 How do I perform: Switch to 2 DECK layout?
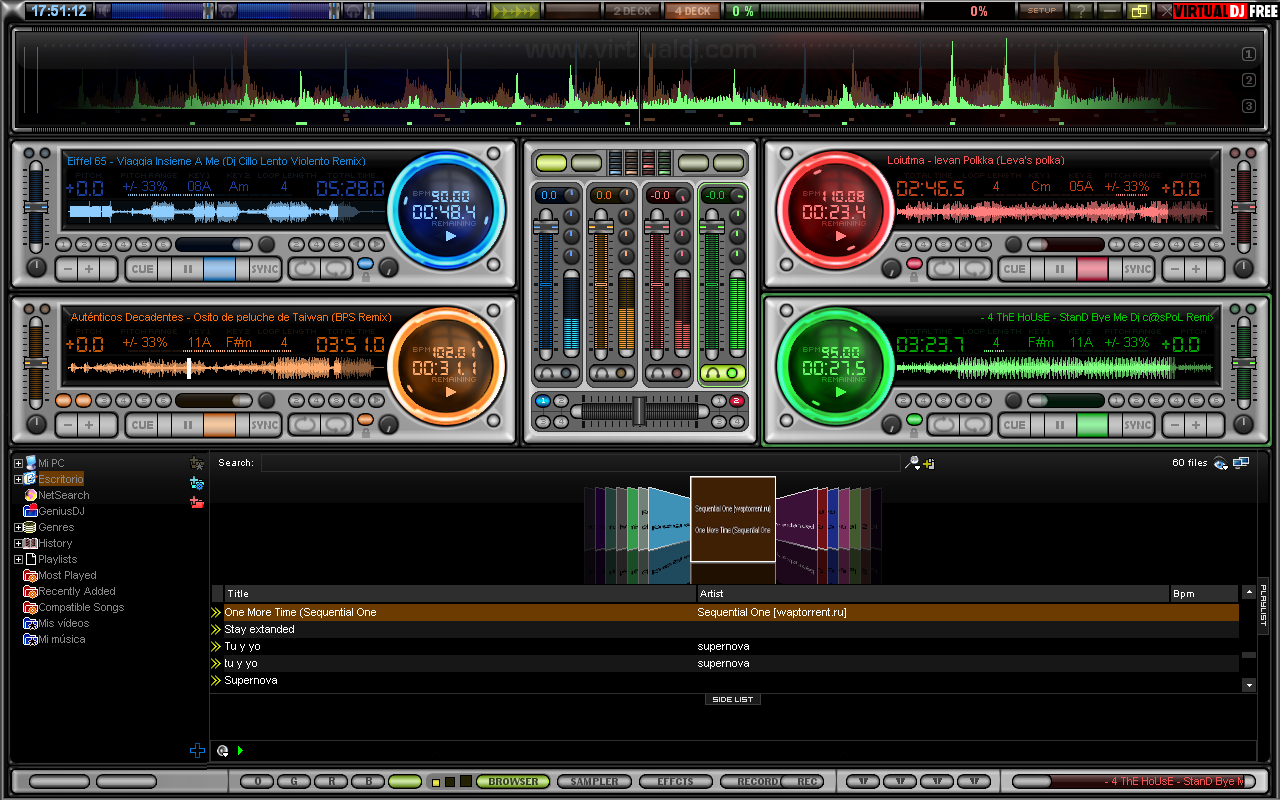(633, 11)
